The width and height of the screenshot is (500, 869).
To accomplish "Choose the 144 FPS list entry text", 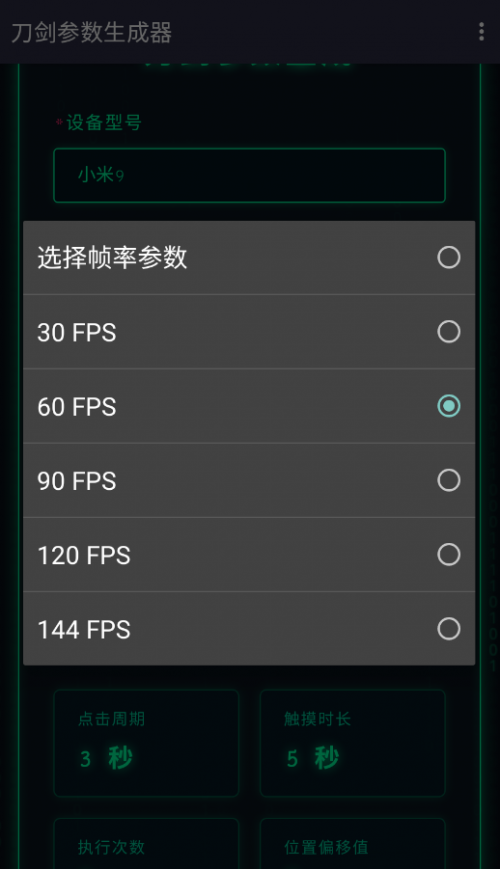I will coord(84,630).
